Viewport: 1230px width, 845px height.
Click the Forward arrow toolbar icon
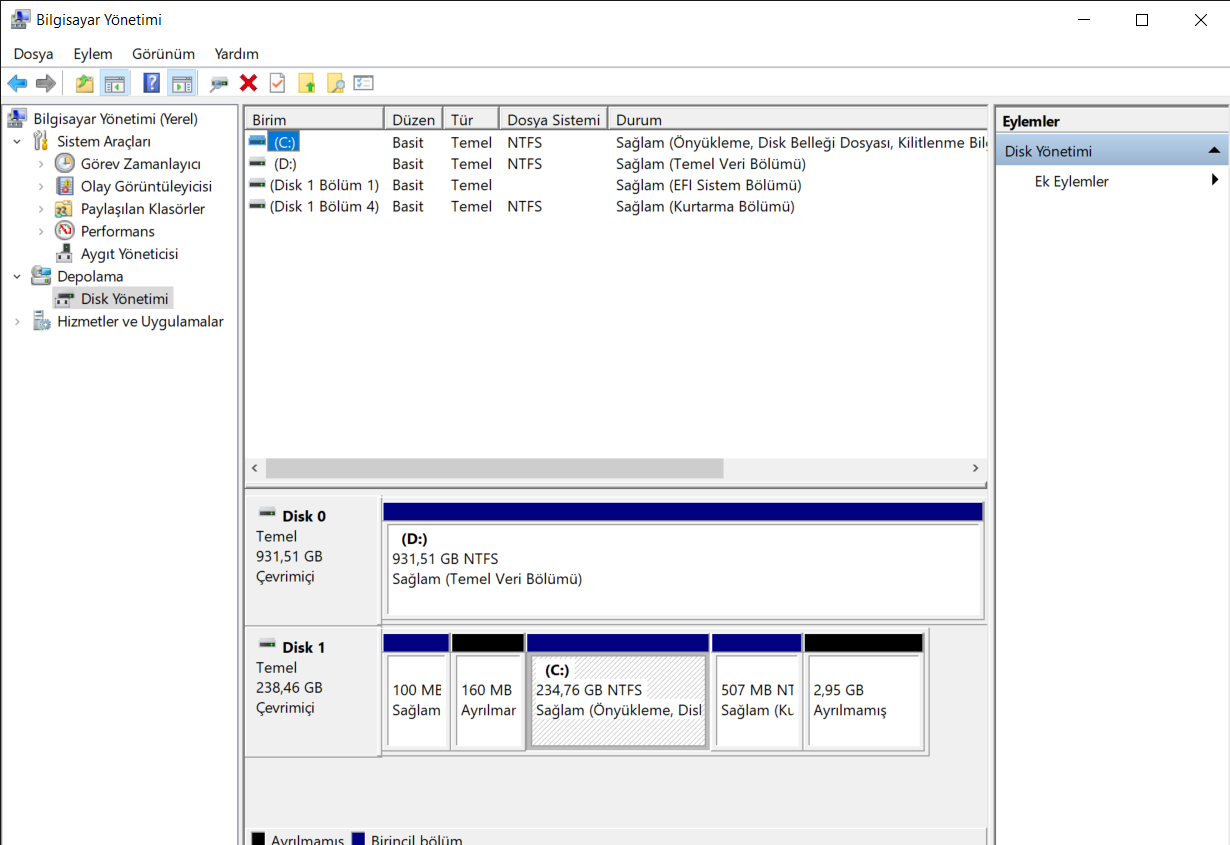point(45,83)
